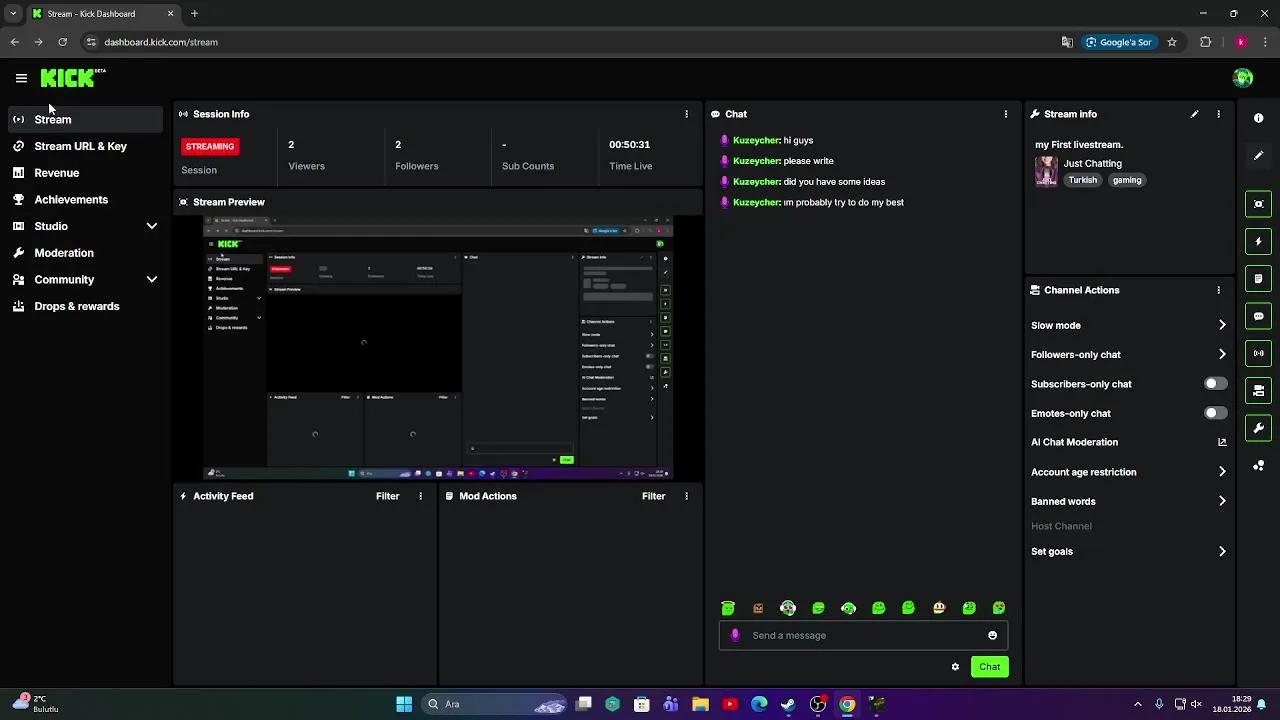The height and width of the screenshot is (720, 1280).
Task: Expand Community menu chevron
Action: pos(152,280)
